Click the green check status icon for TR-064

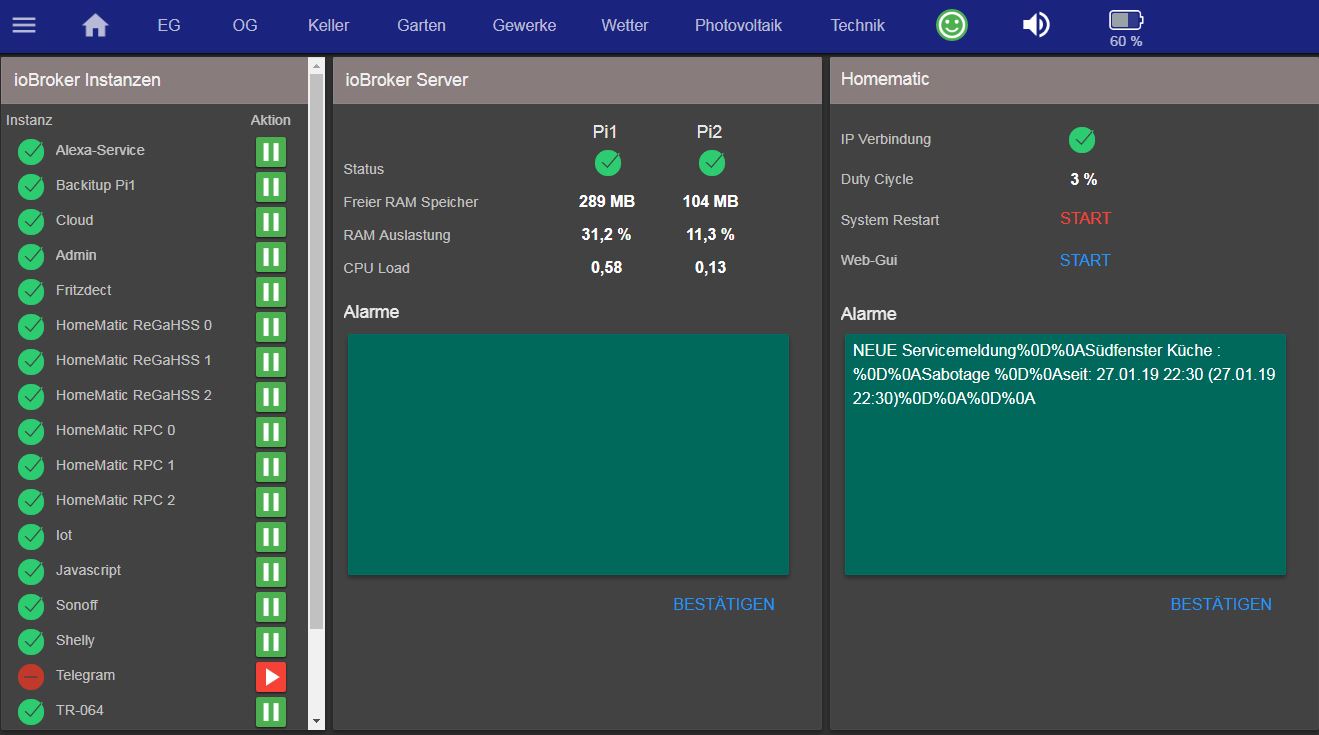pos(31,712)
